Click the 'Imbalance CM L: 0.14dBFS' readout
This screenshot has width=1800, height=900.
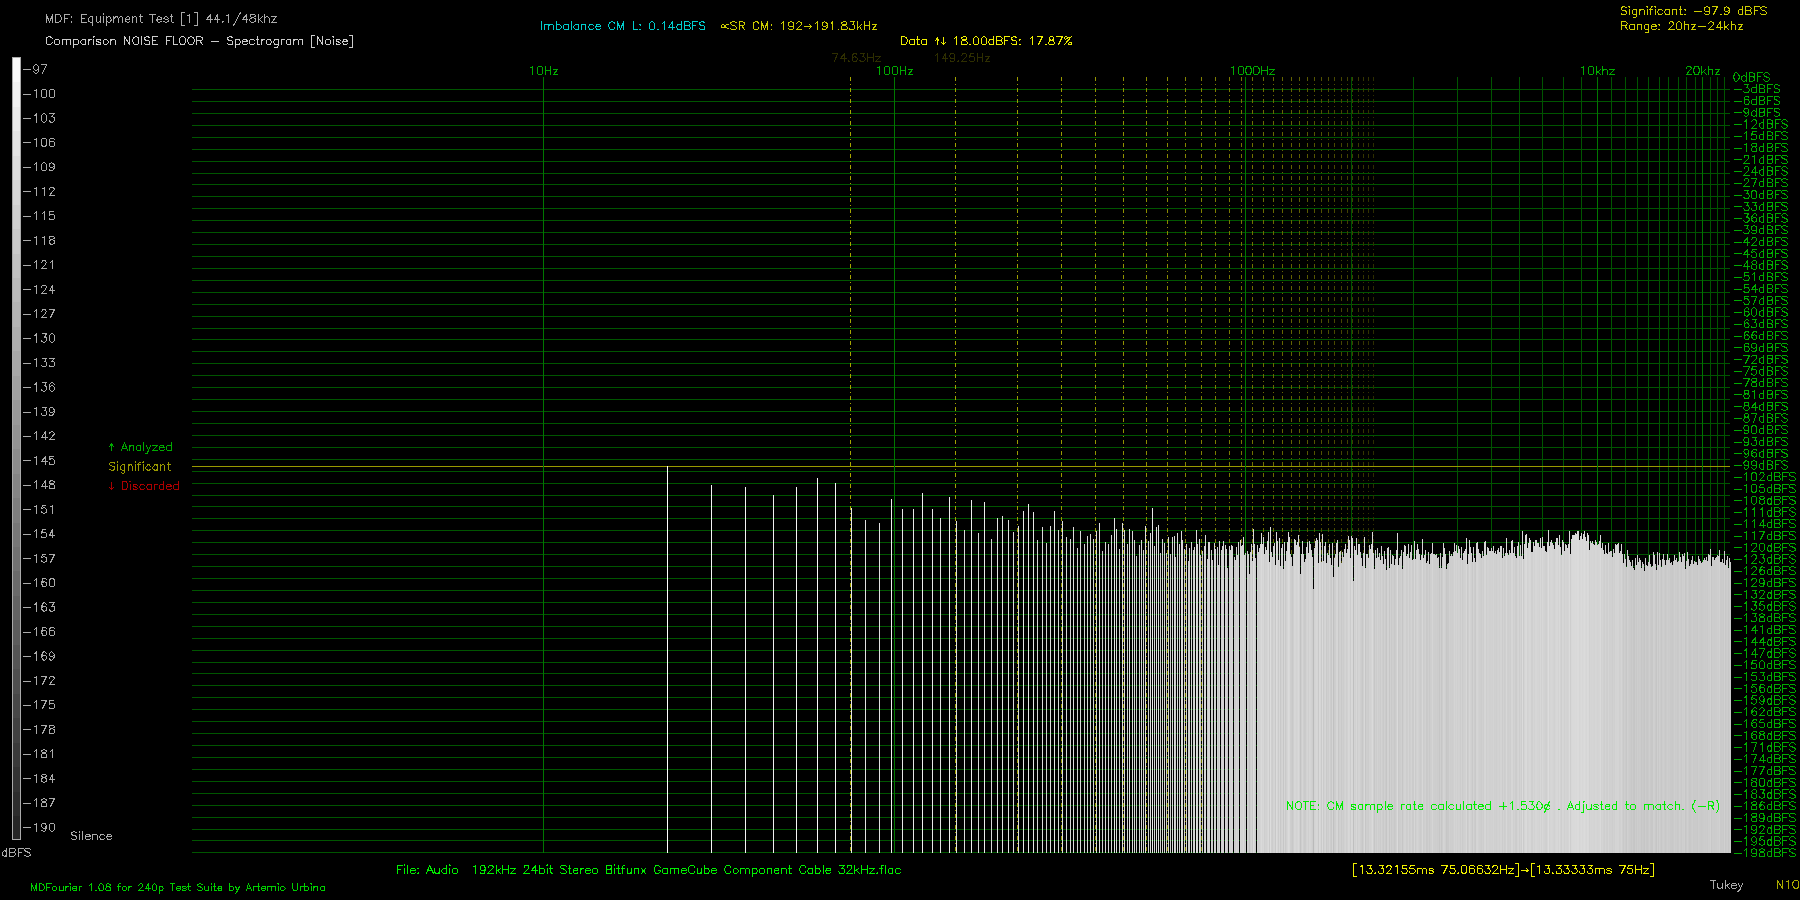[x=622, y=26]
